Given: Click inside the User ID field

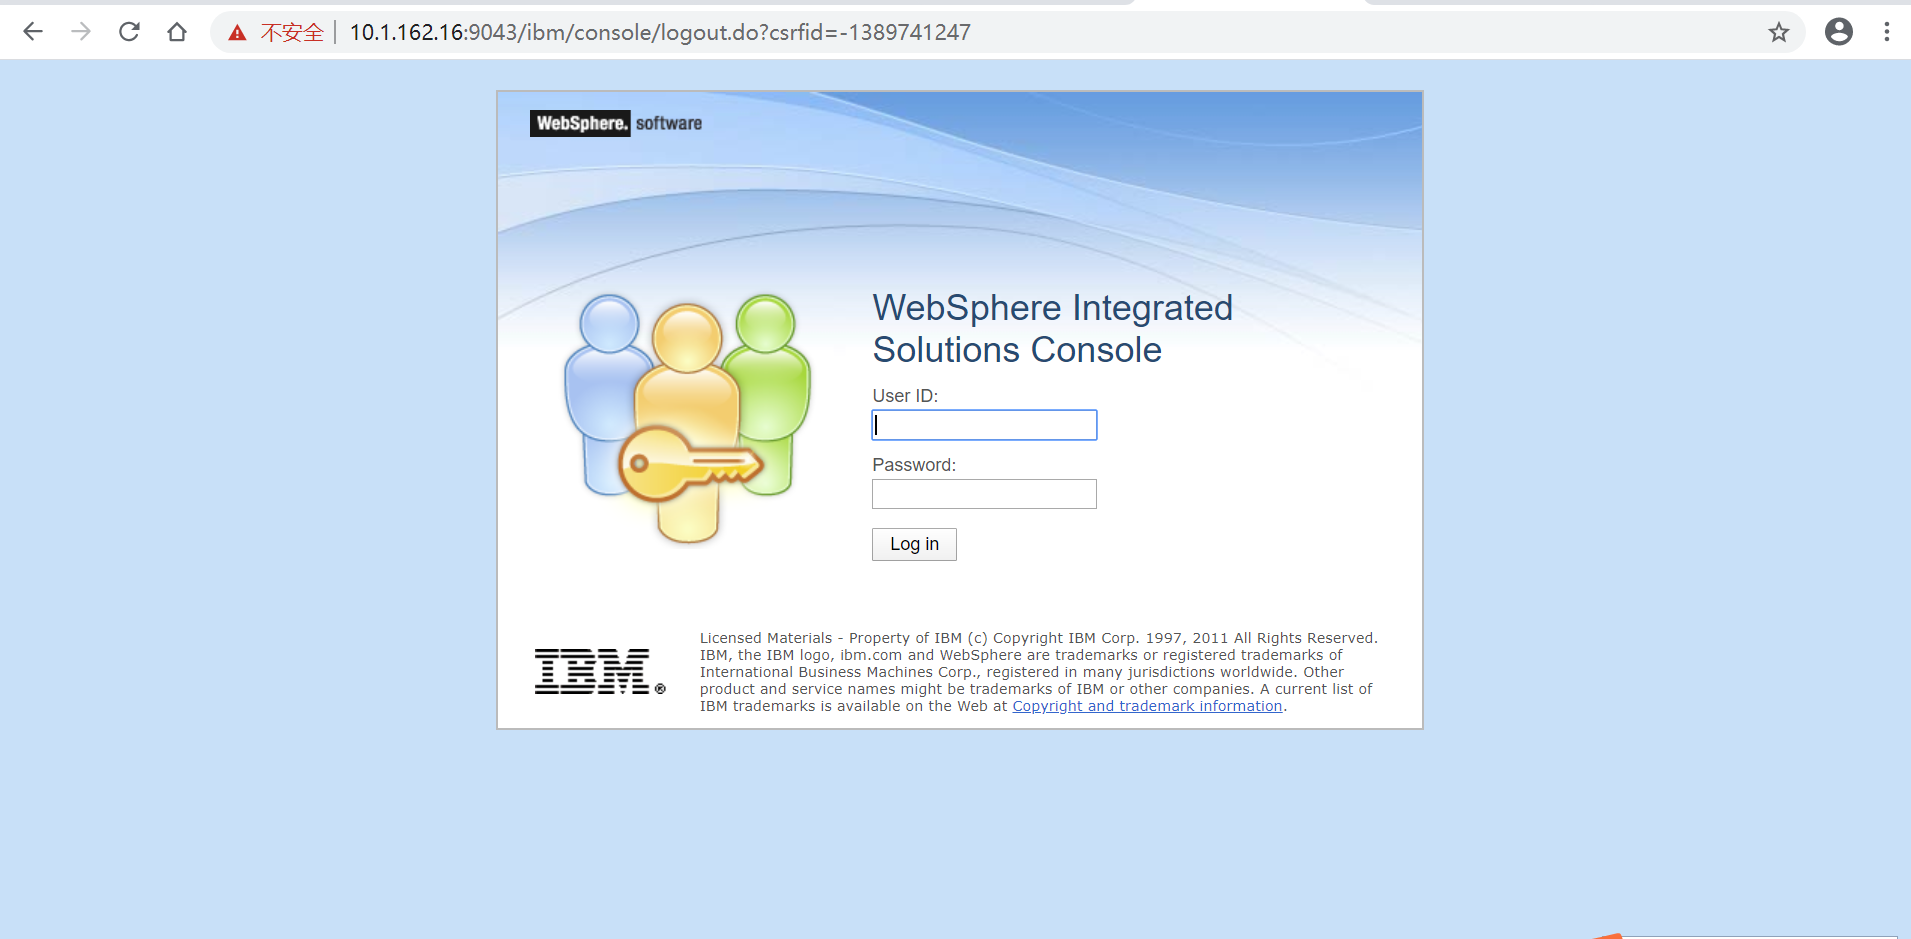Looking at the screenshot, I should click(x=983, y=424).
